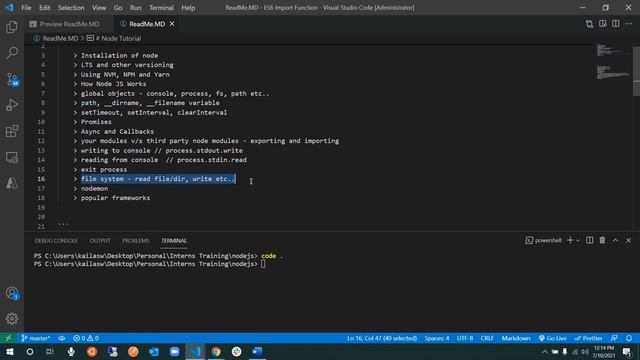Show hidden system tray icons
640x360 pixels.
545,351
